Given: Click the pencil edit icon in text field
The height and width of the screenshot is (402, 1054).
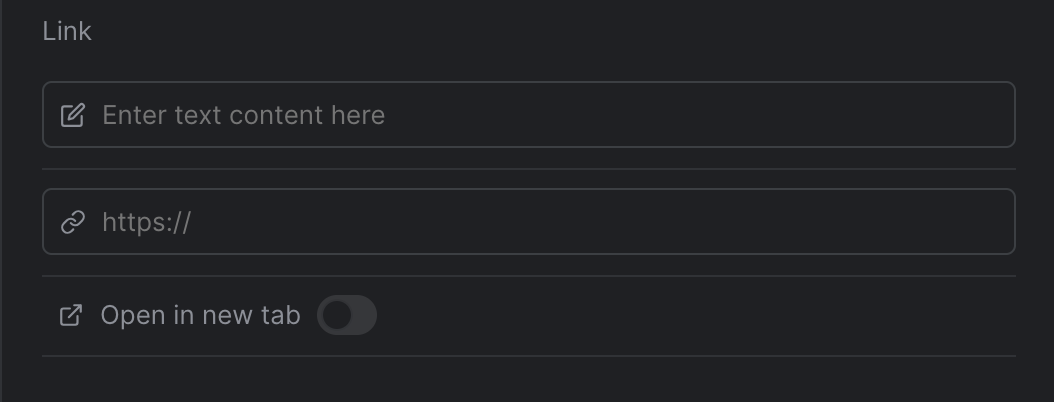Looking at the screenshot, I should coord(73,115).
